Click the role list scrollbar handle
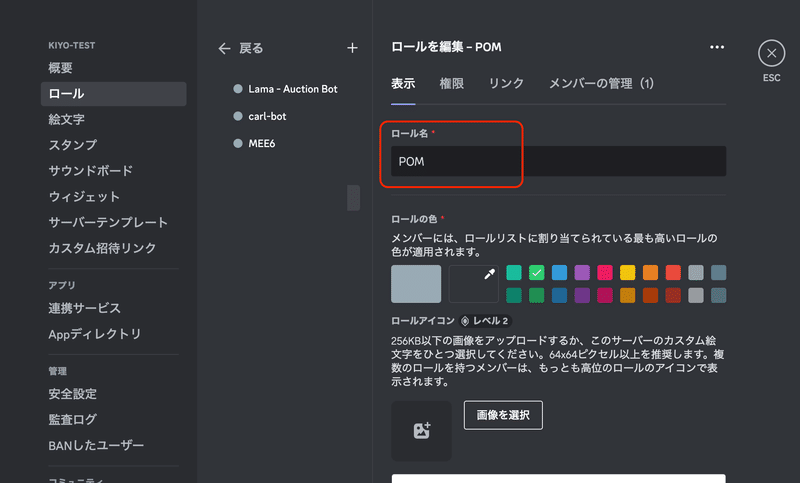 tap(354, 198)
